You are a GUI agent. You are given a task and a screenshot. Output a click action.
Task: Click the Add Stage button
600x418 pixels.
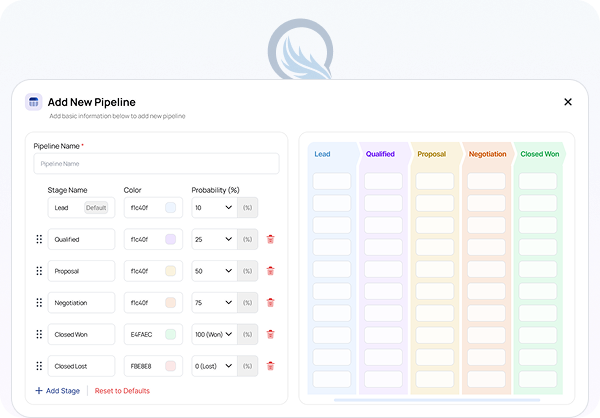[x=57, y=391]
